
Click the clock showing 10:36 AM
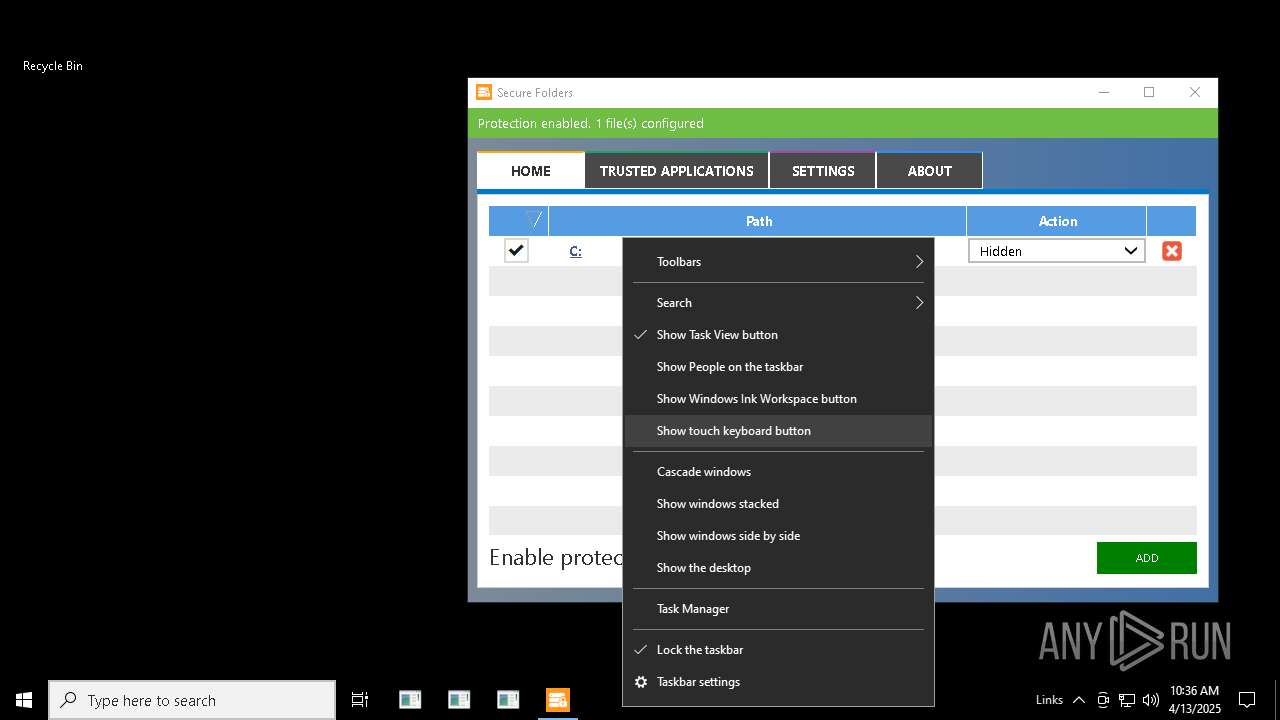click(x=1194, y=700)
